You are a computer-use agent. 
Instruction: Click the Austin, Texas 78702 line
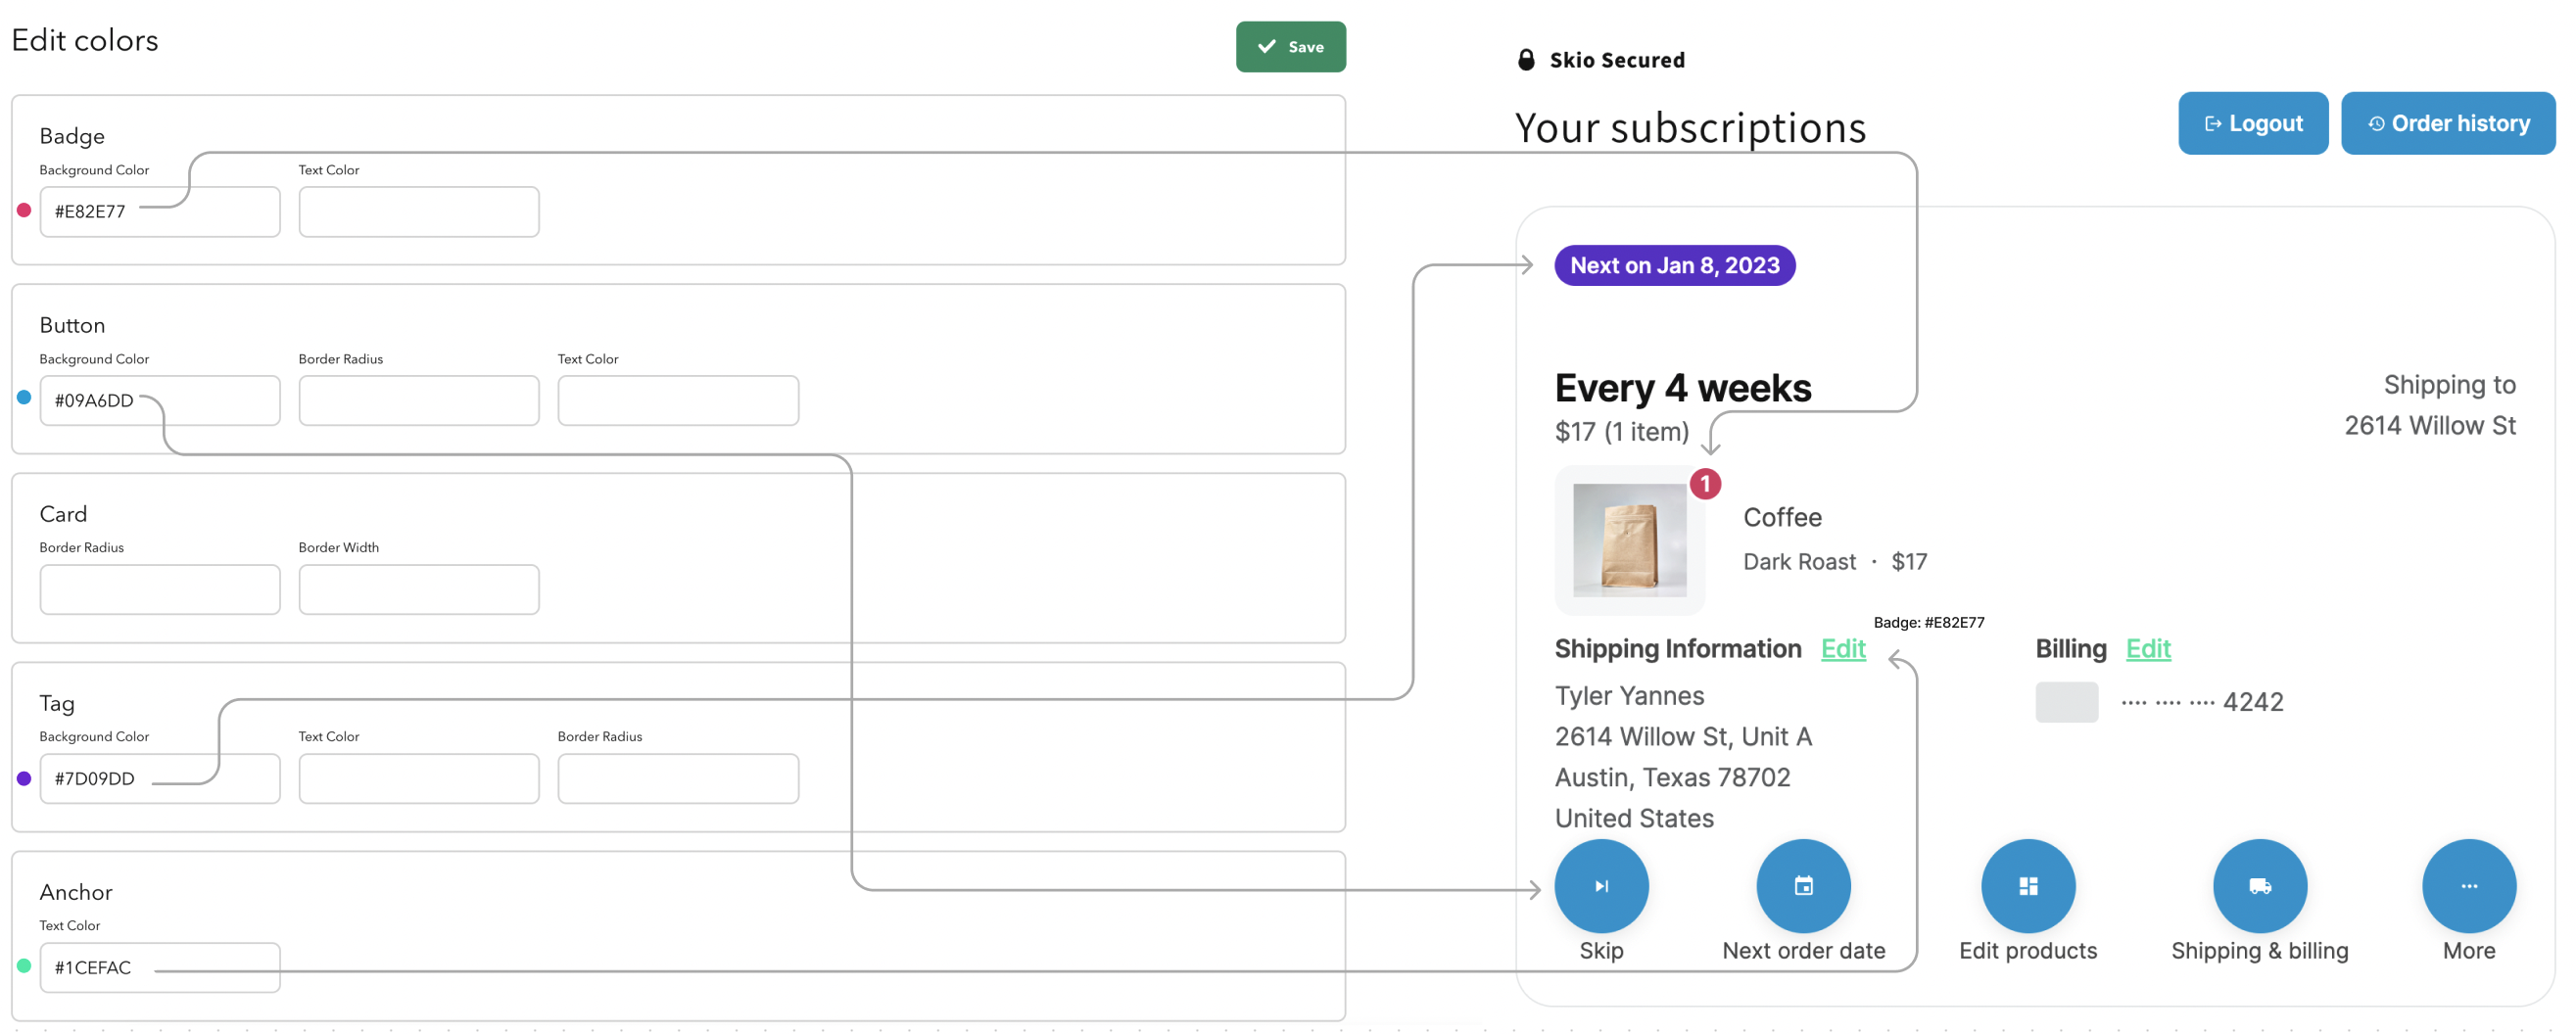pyautogui.click(x=1672, y=777)
